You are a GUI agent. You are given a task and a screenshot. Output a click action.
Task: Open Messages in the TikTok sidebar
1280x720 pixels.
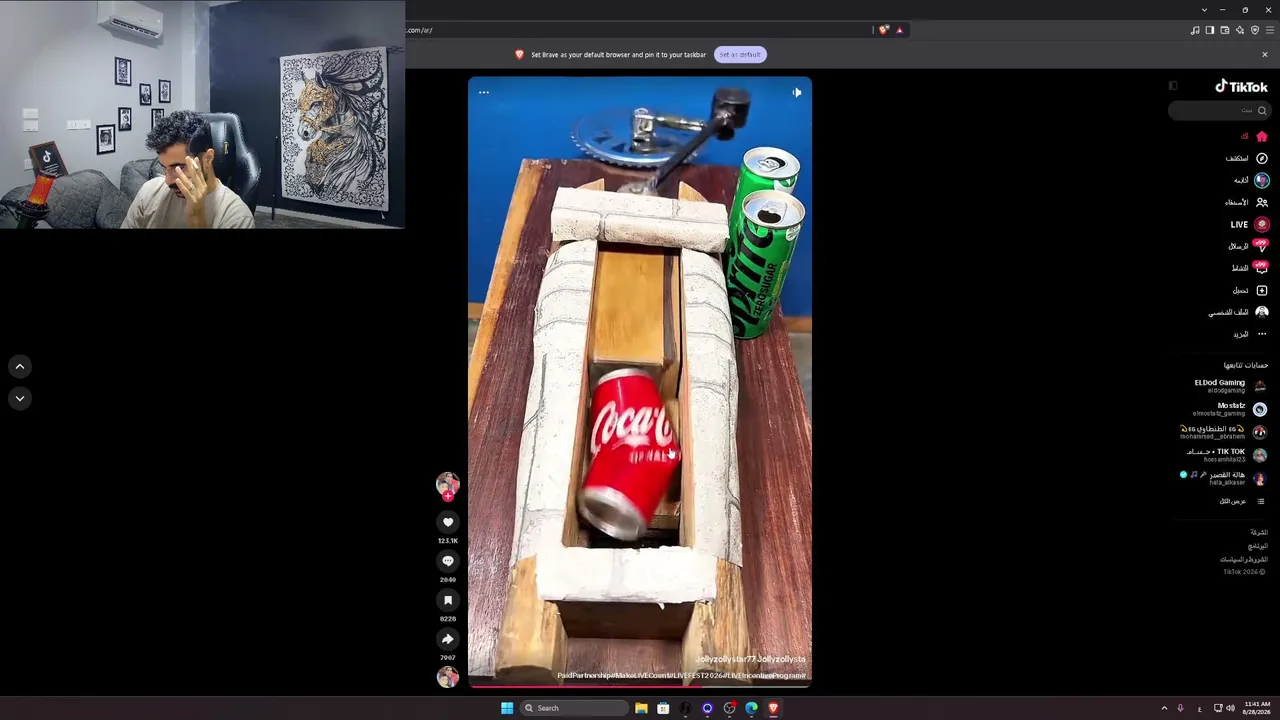coord(1248,246)
